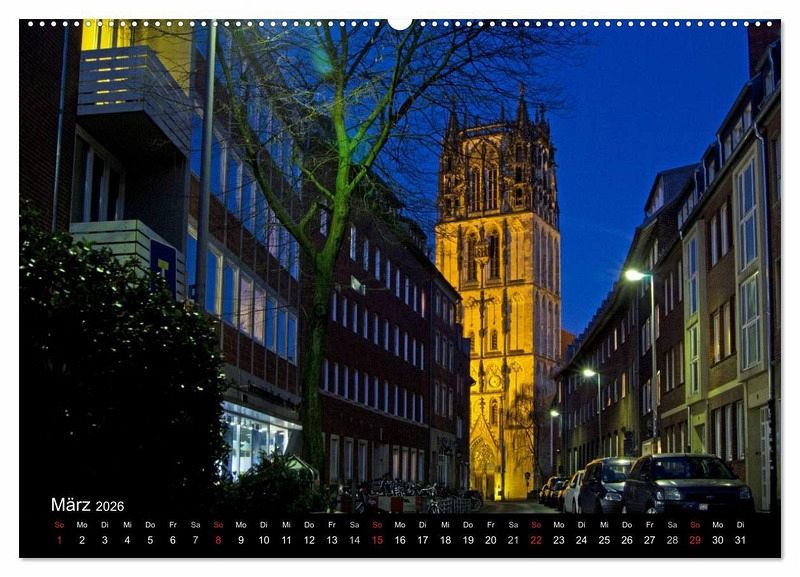Select the last date 31

pyautogui.click(x=740, y=540)
